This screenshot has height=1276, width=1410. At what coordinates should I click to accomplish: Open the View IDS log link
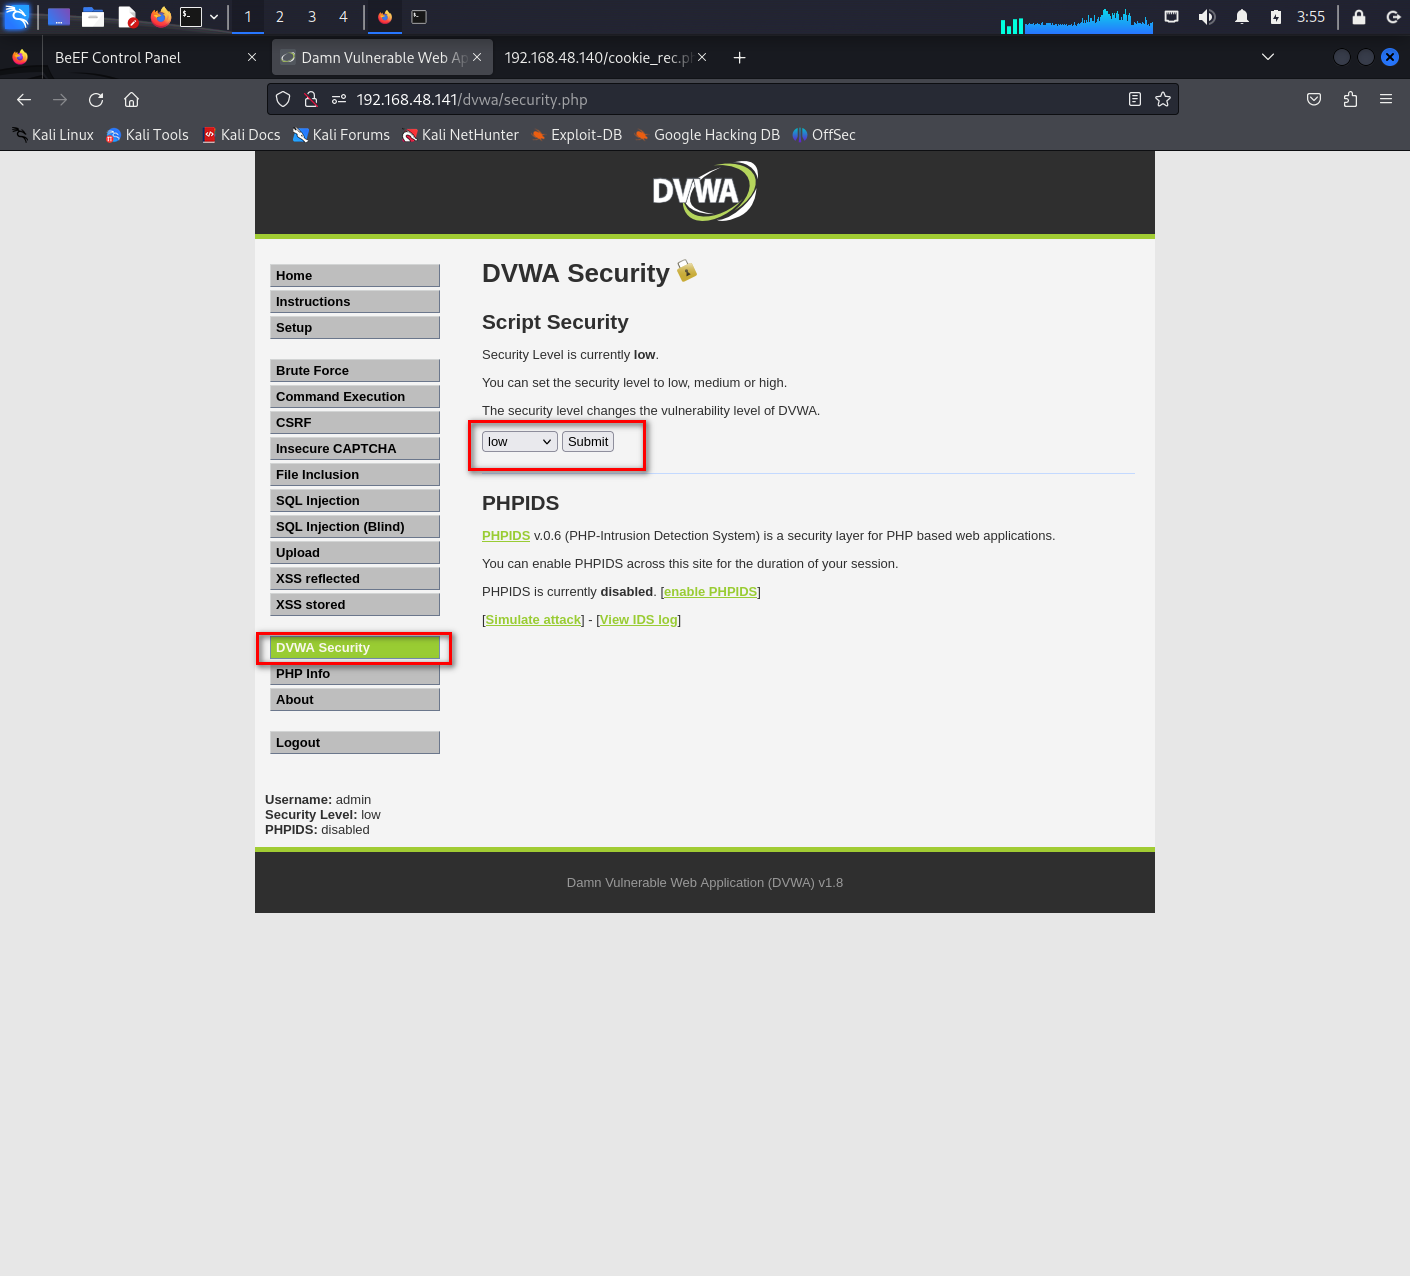[x=639, y=620]
